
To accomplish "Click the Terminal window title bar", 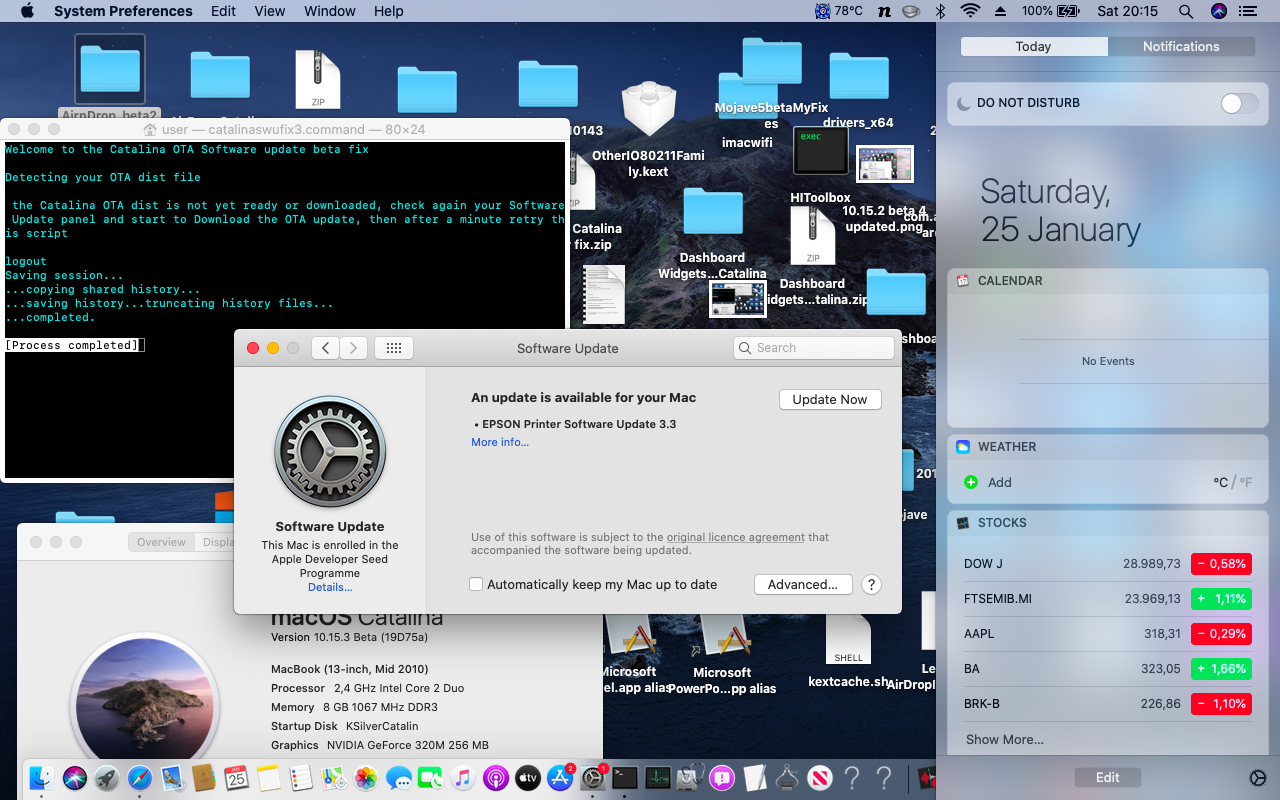I will (285, 129).
